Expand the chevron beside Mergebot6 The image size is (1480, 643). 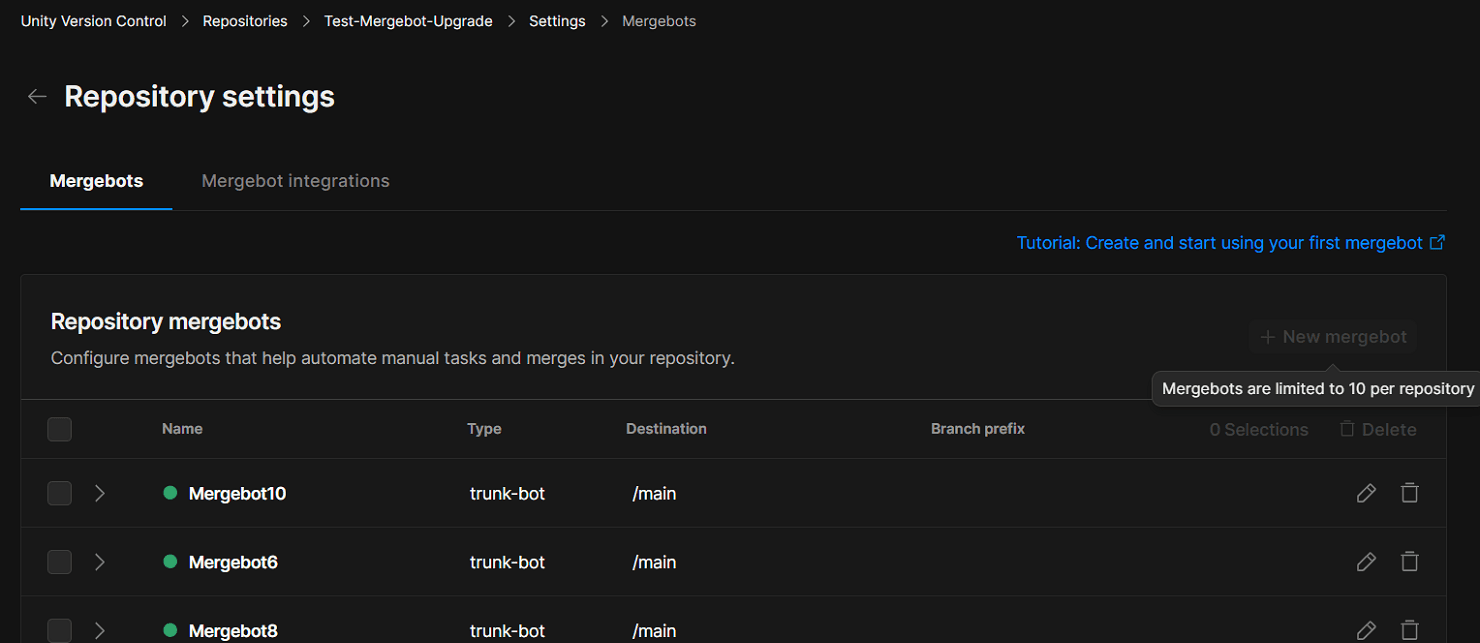(99, 562)
